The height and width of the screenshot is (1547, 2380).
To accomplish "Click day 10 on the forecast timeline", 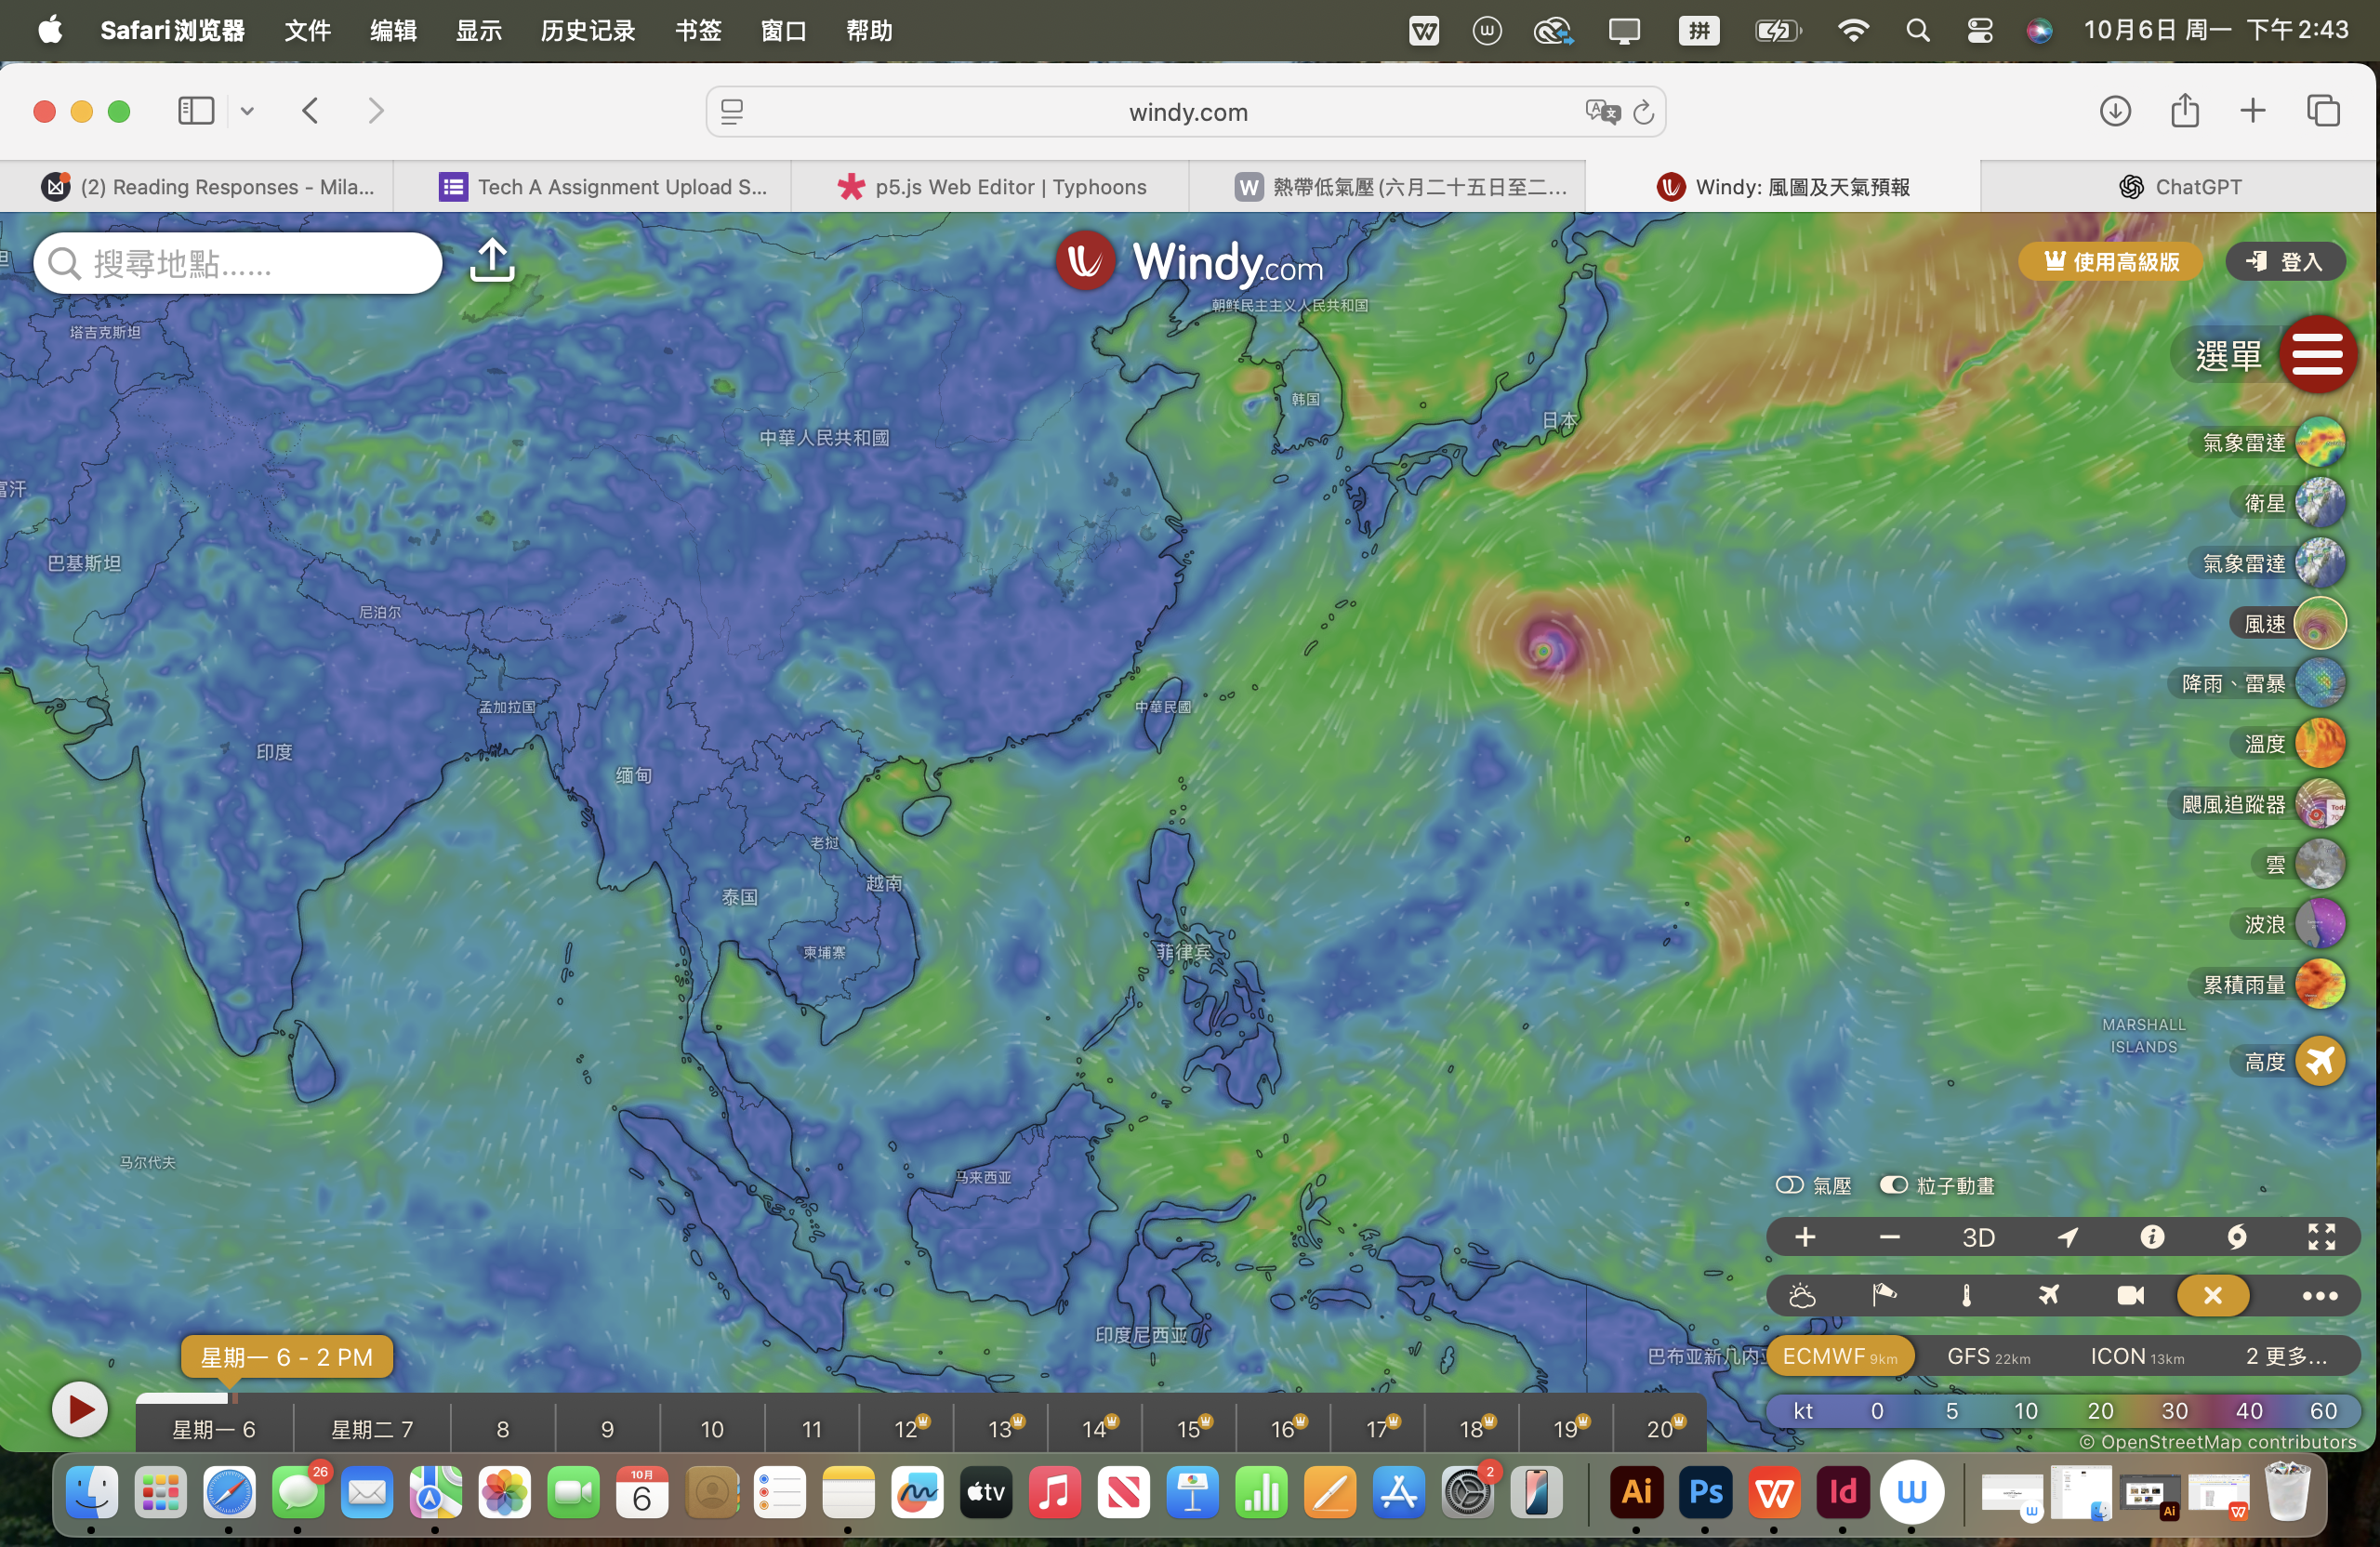I will 711,1429.
